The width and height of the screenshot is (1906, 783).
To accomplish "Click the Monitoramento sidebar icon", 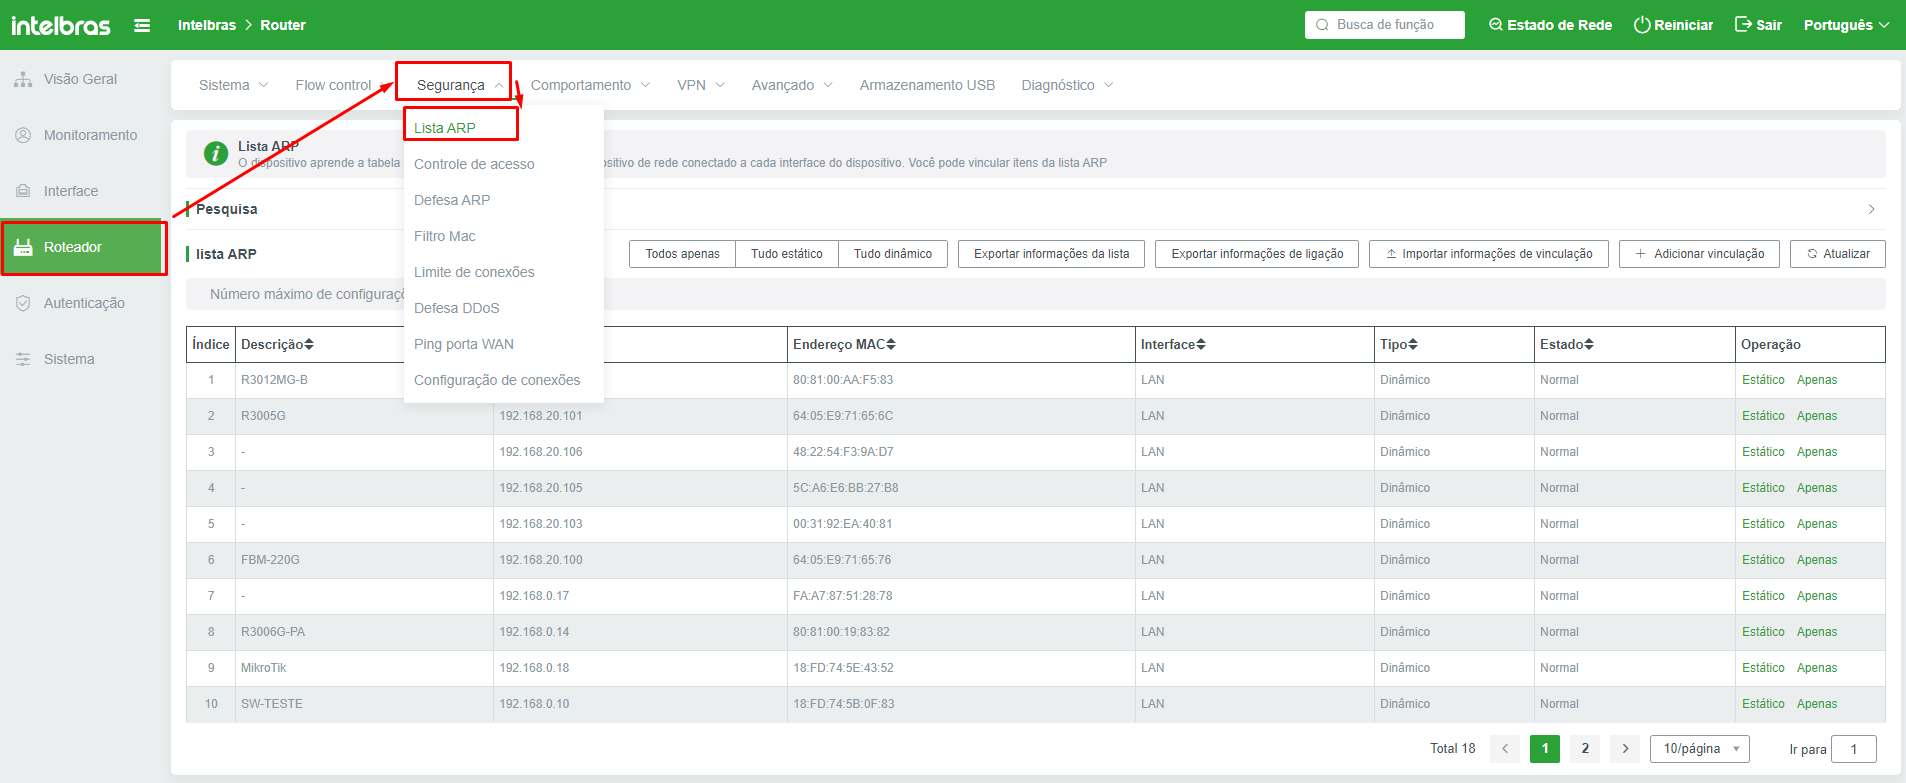I will pos(23,135).
